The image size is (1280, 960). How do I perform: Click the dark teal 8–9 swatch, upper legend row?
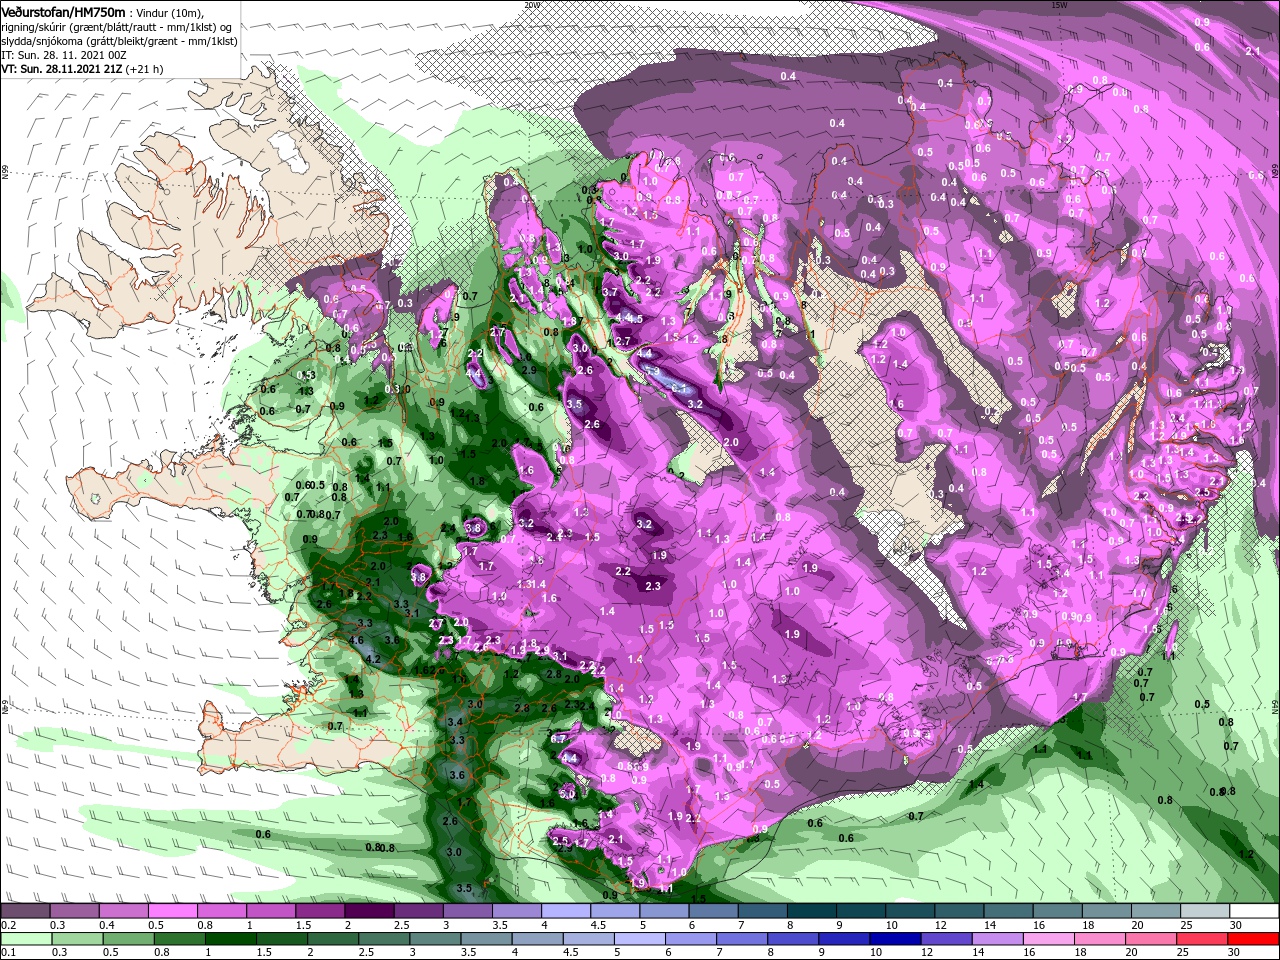tap(812, 912)
